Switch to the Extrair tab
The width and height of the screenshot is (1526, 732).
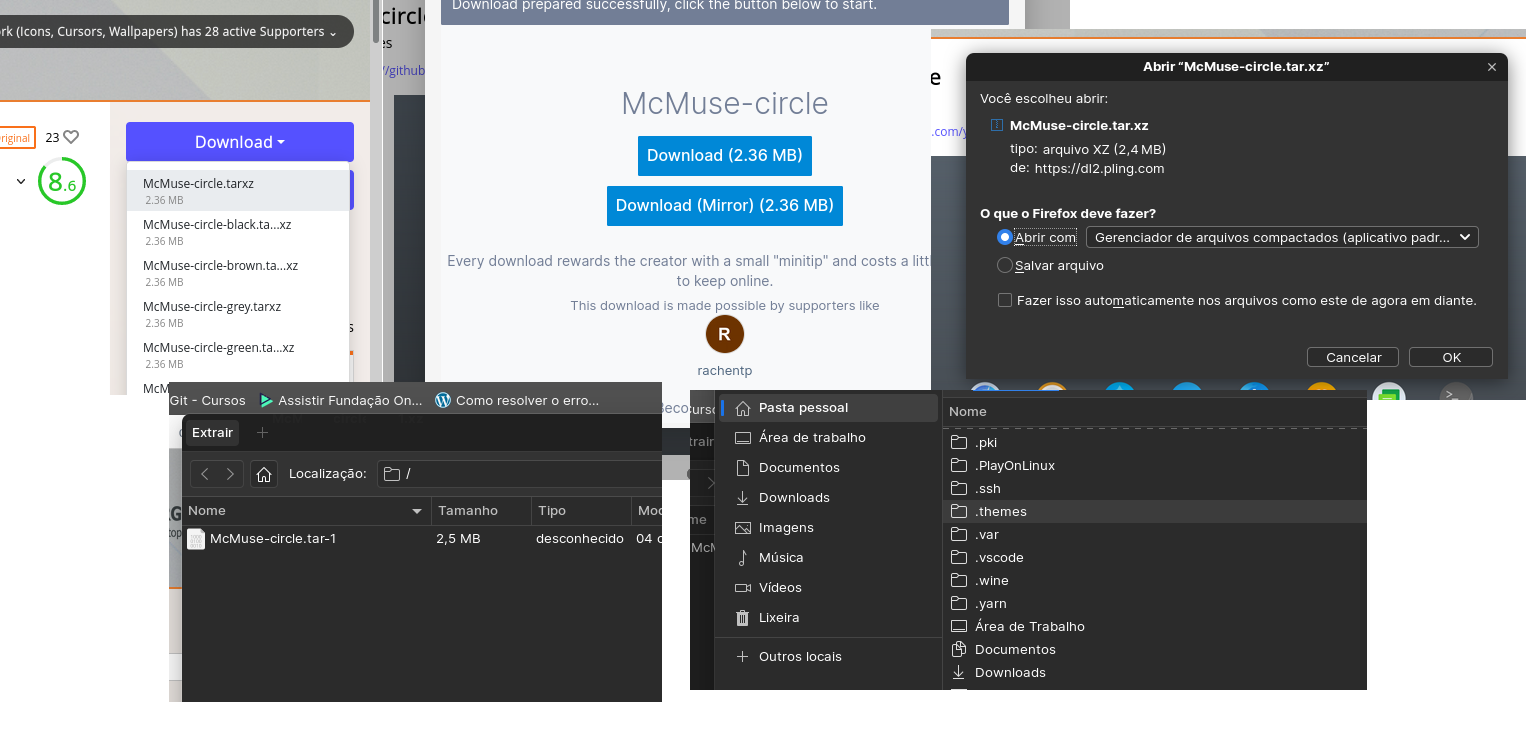pos(212,432)
